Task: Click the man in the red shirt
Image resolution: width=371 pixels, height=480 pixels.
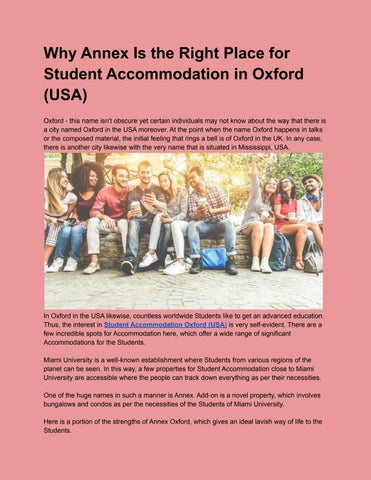Action: pyautogui.click(x=108, y=213)
